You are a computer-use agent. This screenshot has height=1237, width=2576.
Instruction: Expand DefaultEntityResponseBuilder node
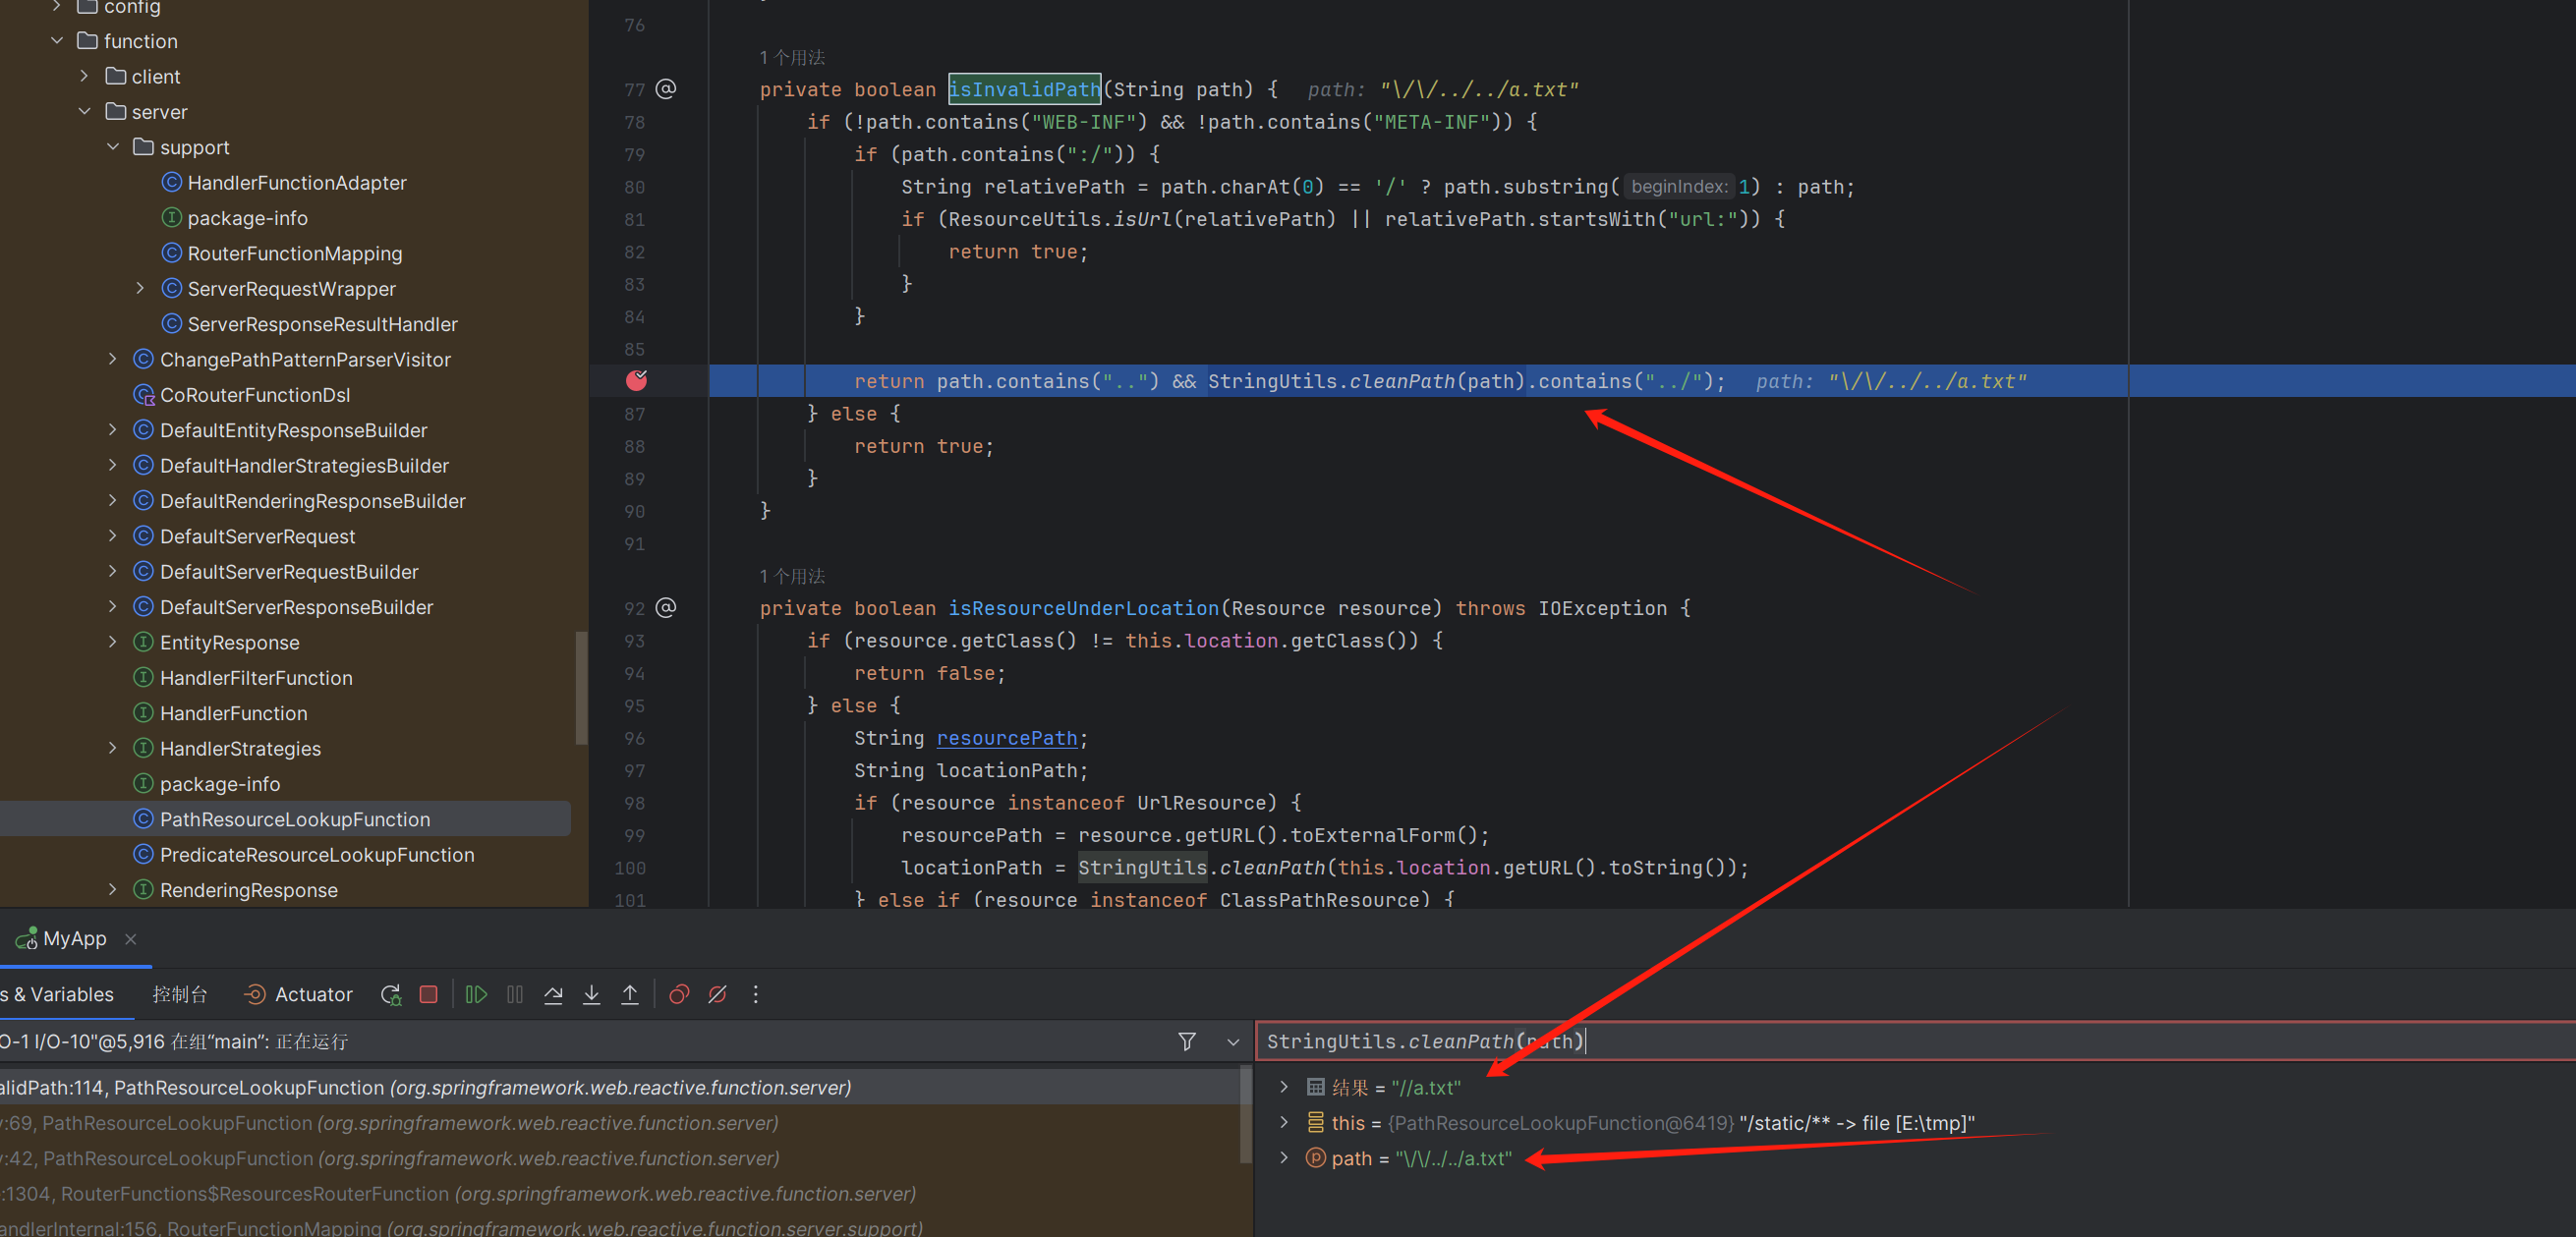coord(113,430)
